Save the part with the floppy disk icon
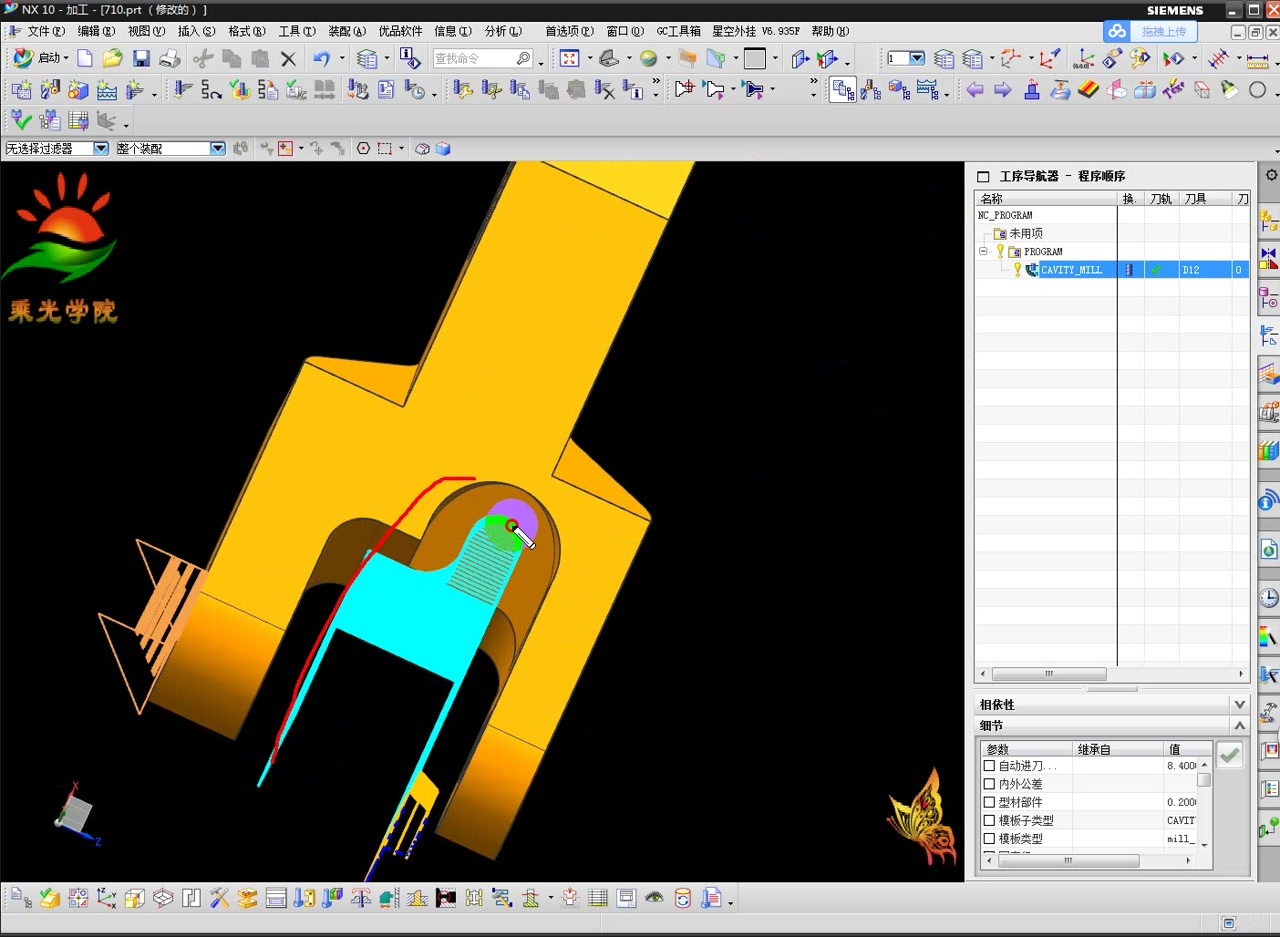 pyautogui.click(x=141, y=58)
